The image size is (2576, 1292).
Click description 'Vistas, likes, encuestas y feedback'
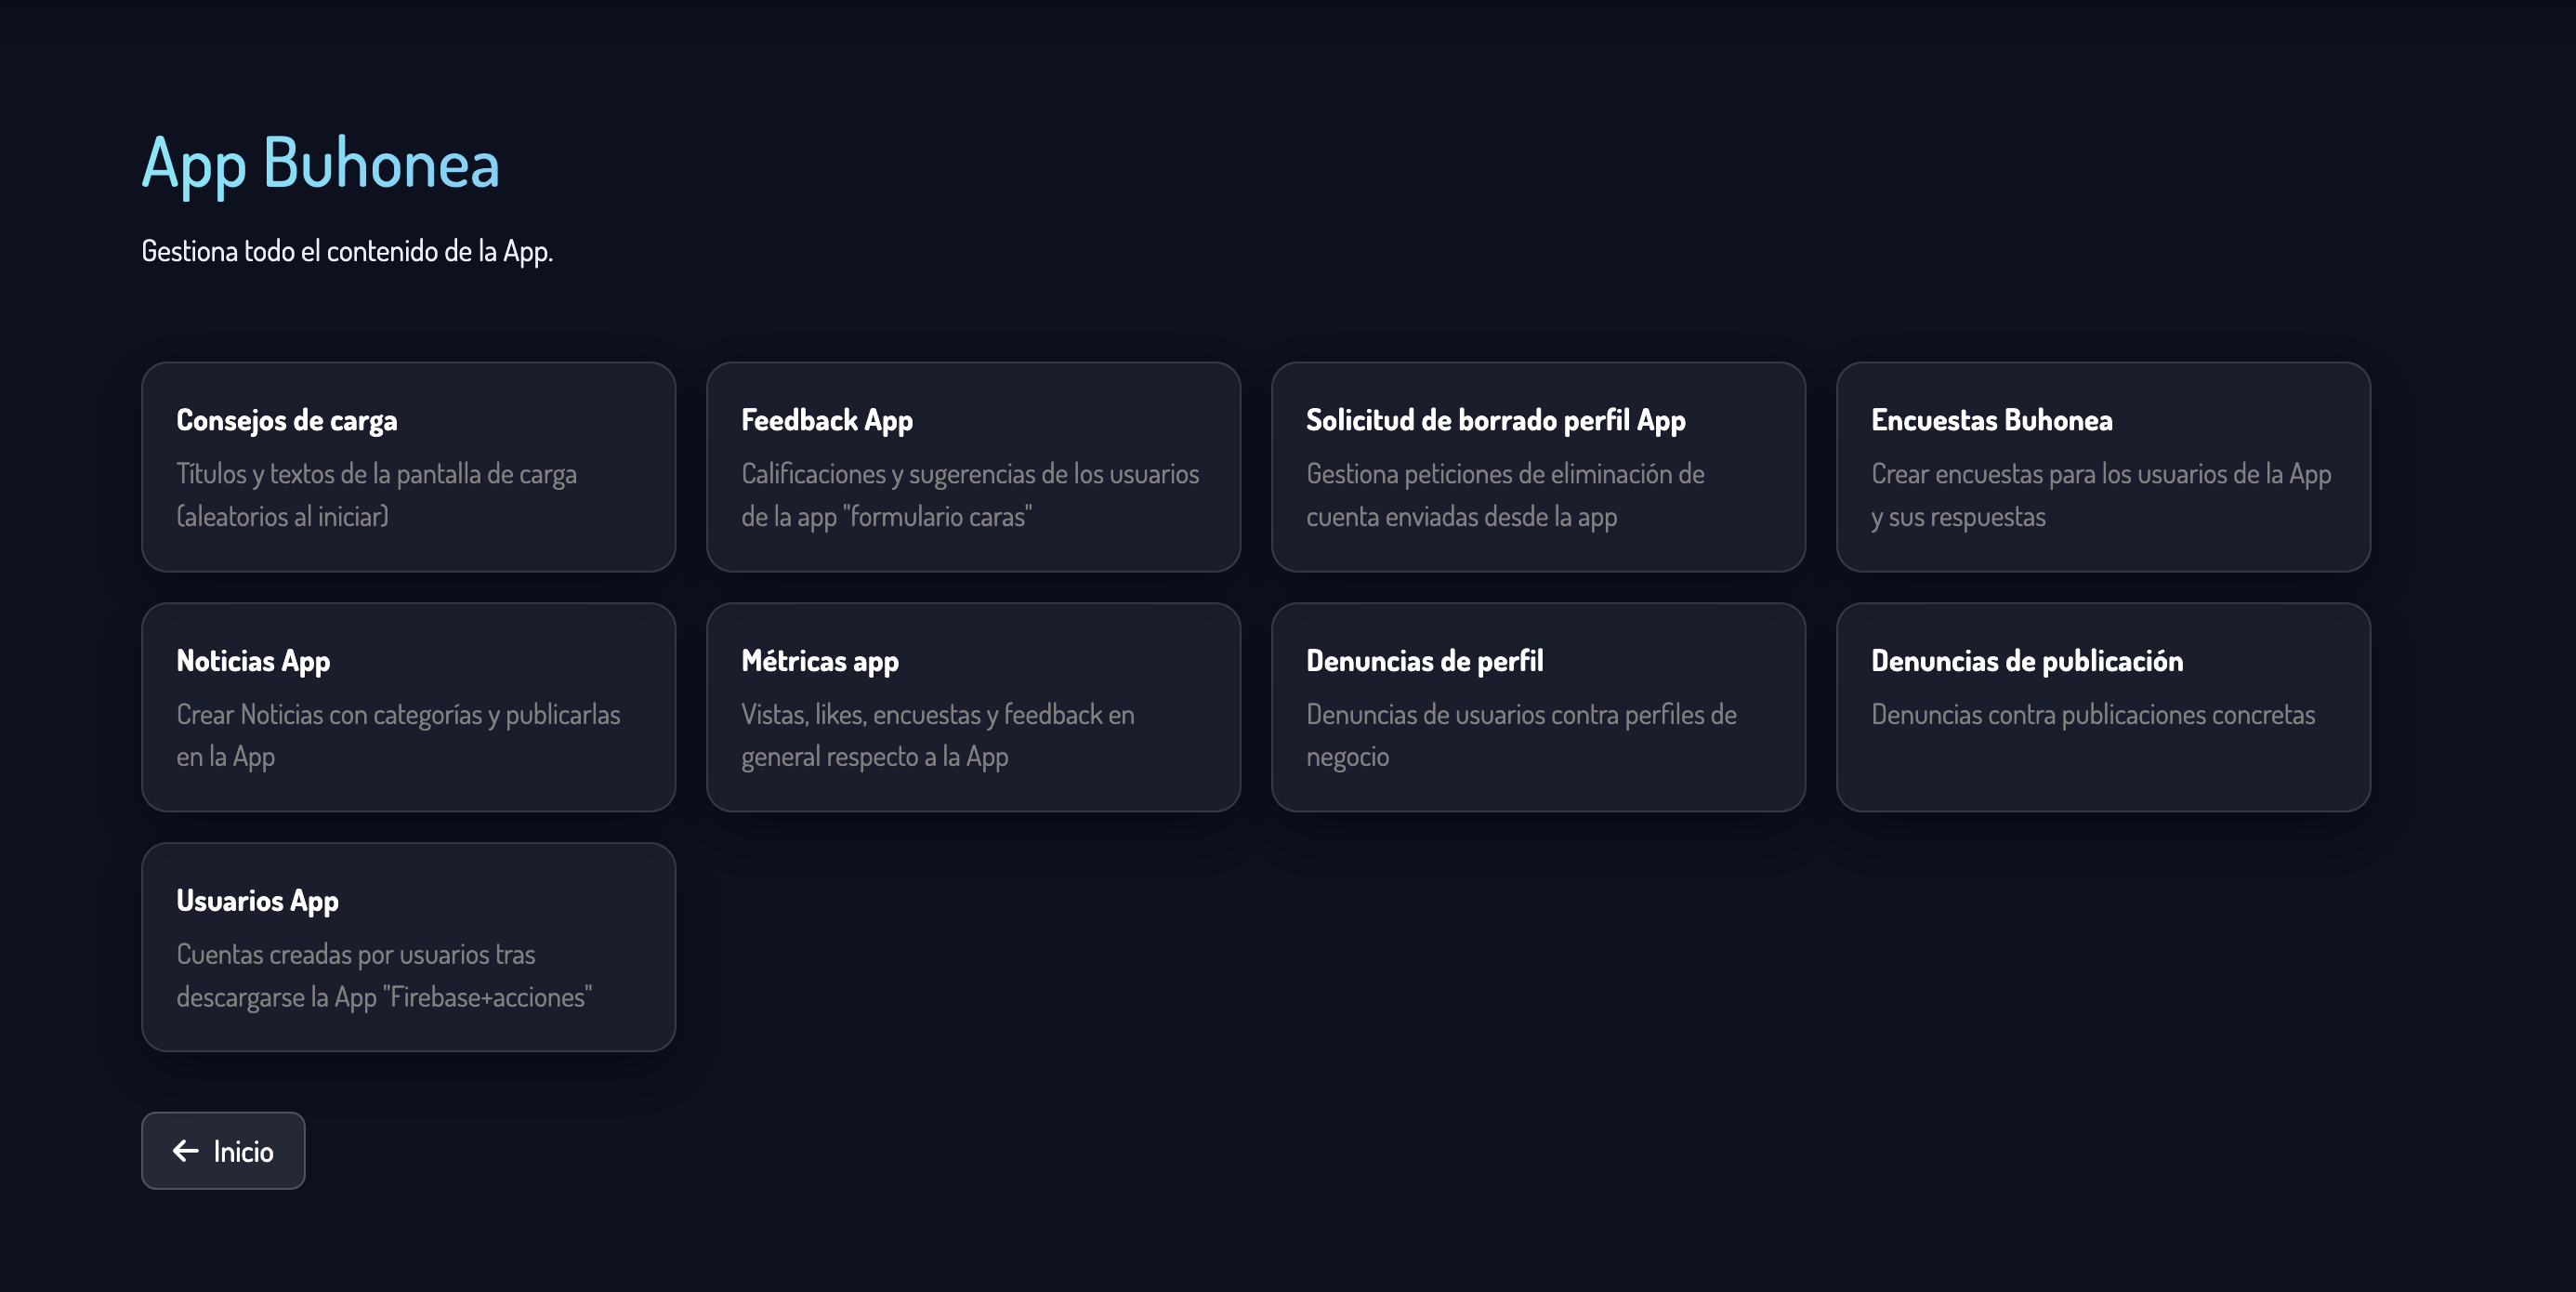921,715
